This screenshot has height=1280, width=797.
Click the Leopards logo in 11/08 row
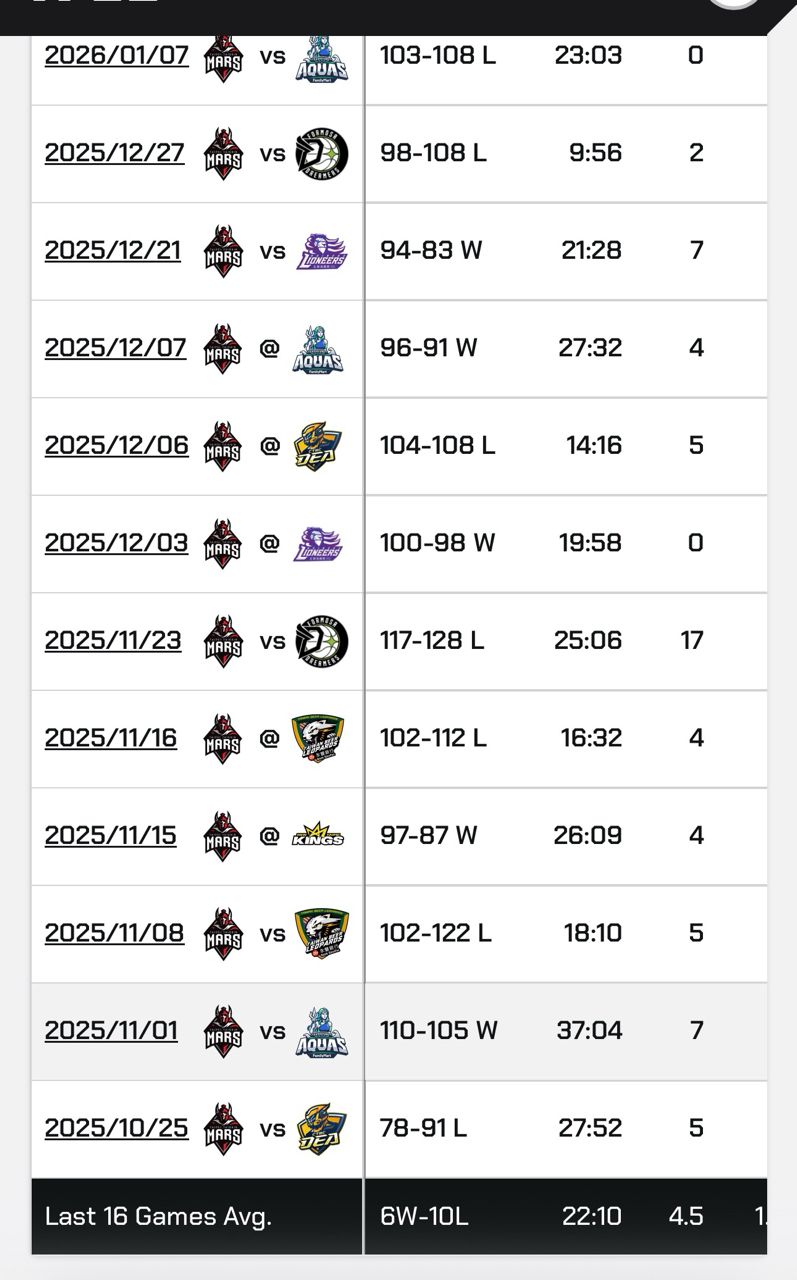pyautogui.click(x=322, y=934)
